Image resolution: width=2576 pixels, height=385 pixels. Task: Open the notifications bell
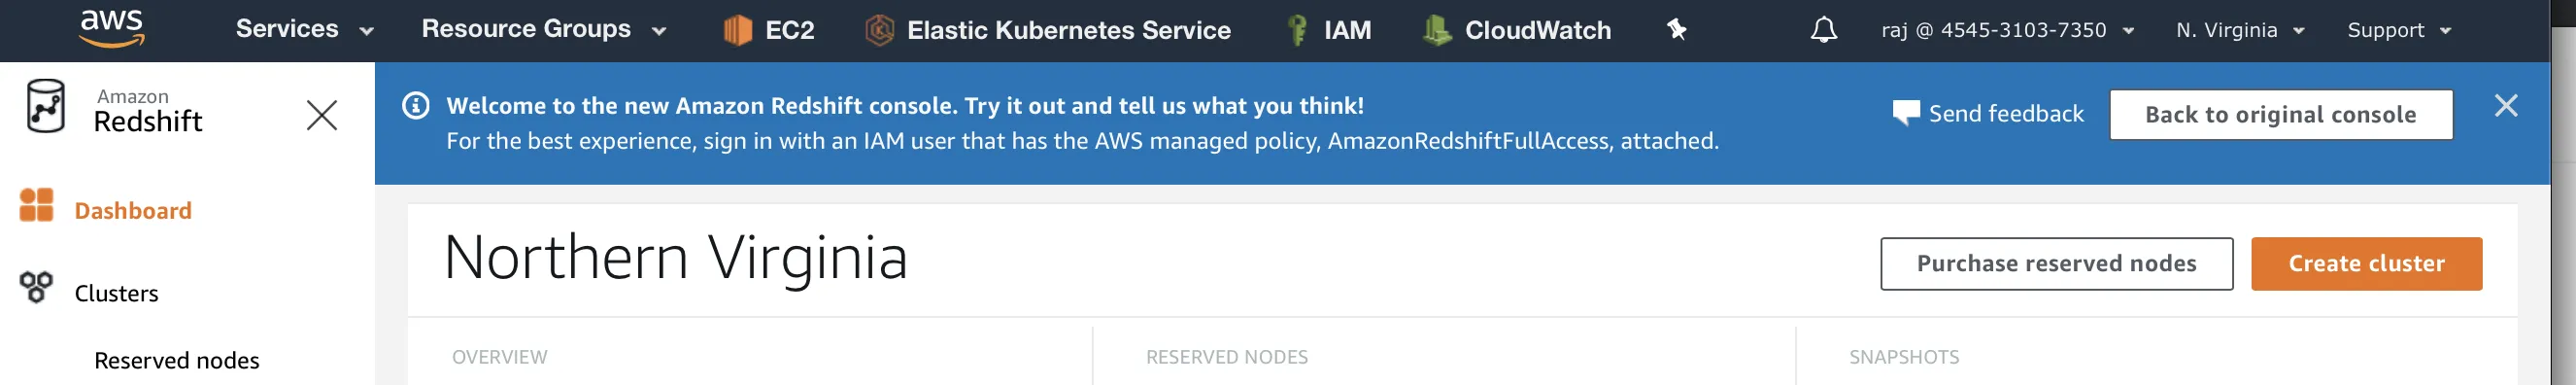pos(1823,30)
